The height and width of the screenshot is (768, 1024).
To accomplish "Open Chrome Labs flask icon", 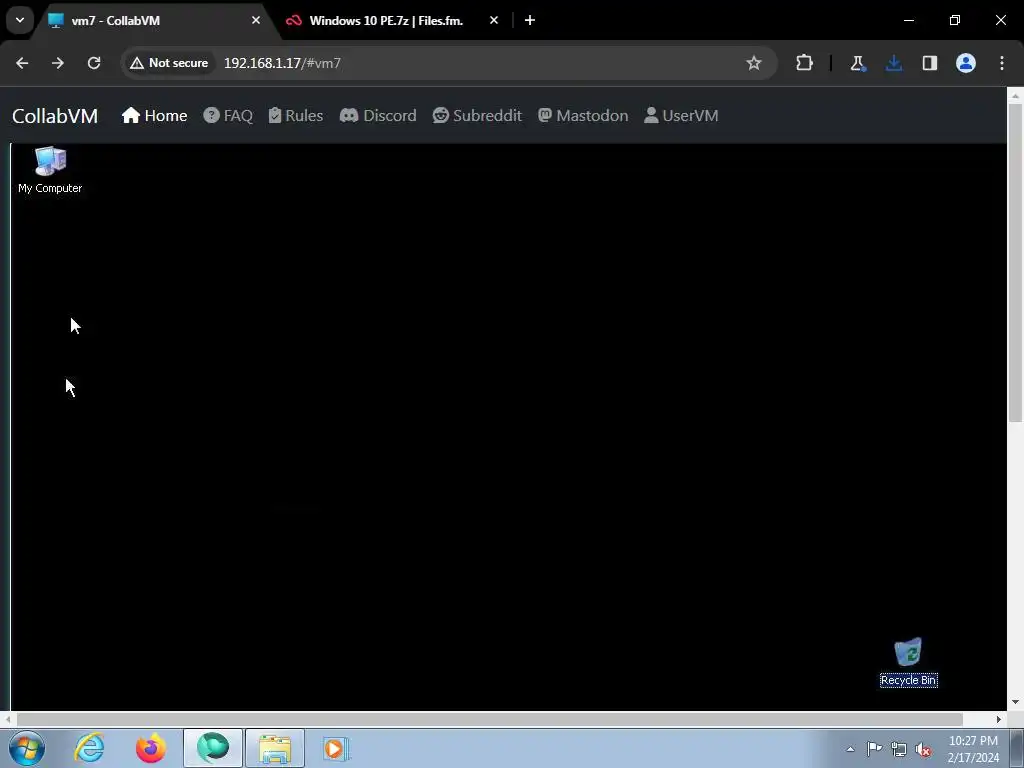I will point(857,63).
